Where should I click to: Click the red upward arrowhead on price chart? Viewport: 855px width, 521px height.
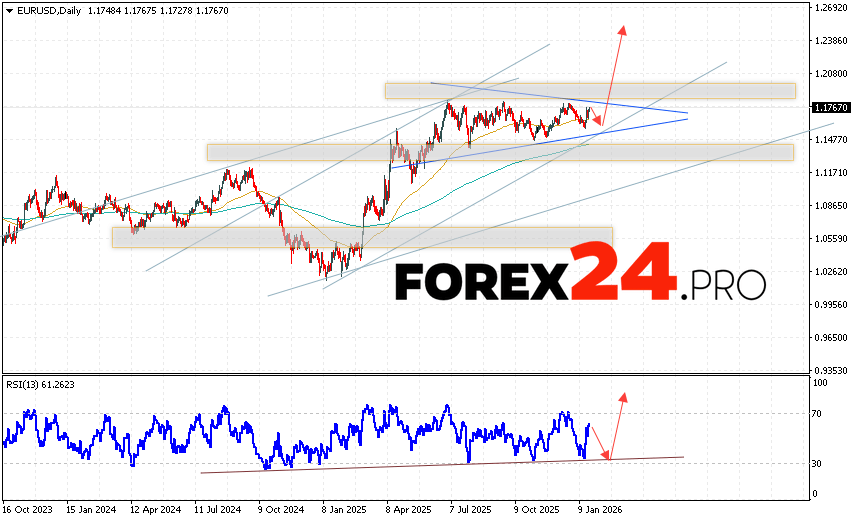623,30
